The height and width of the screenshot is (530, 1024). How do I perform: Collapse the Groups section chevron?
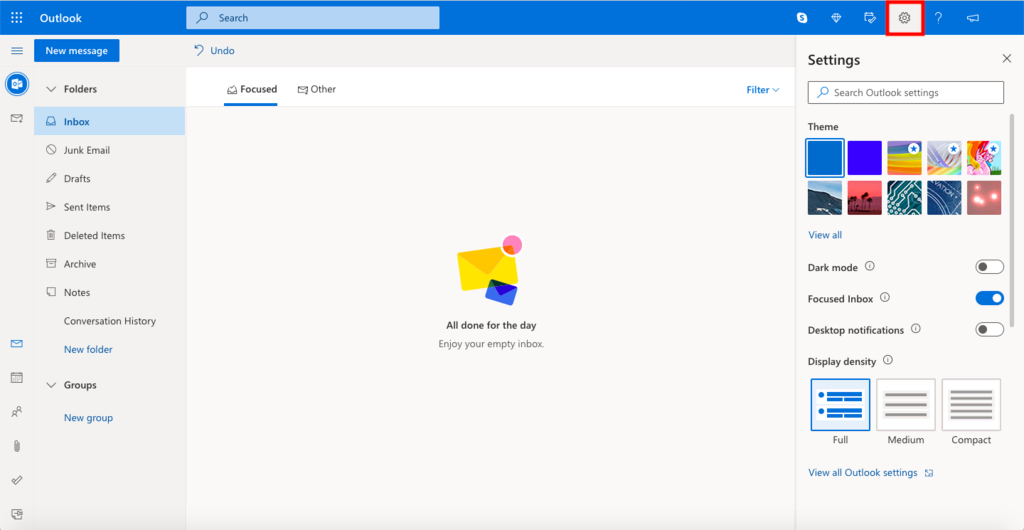coord(51,385)
